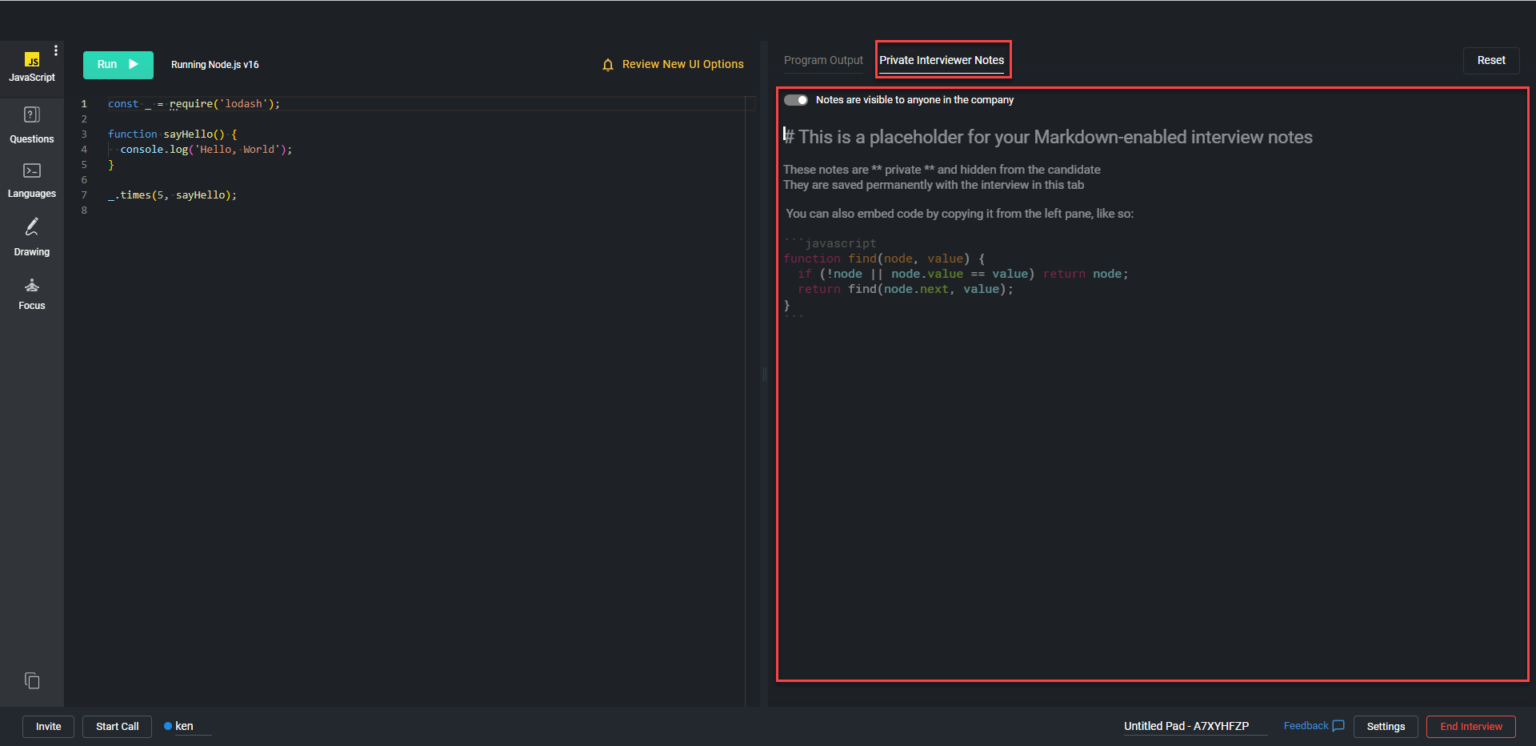
Task: End the interview
Action: (1471, 726)
